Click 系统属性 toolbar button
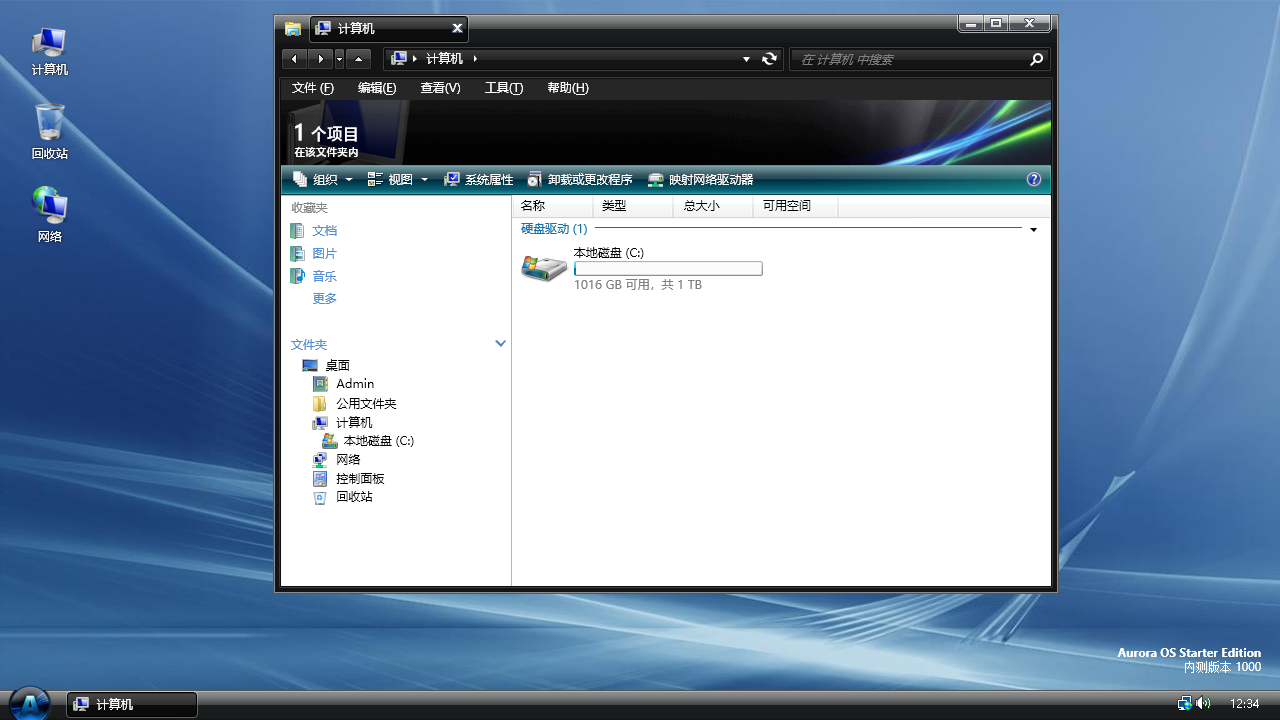1280x720 pixels. coord(478,180)
